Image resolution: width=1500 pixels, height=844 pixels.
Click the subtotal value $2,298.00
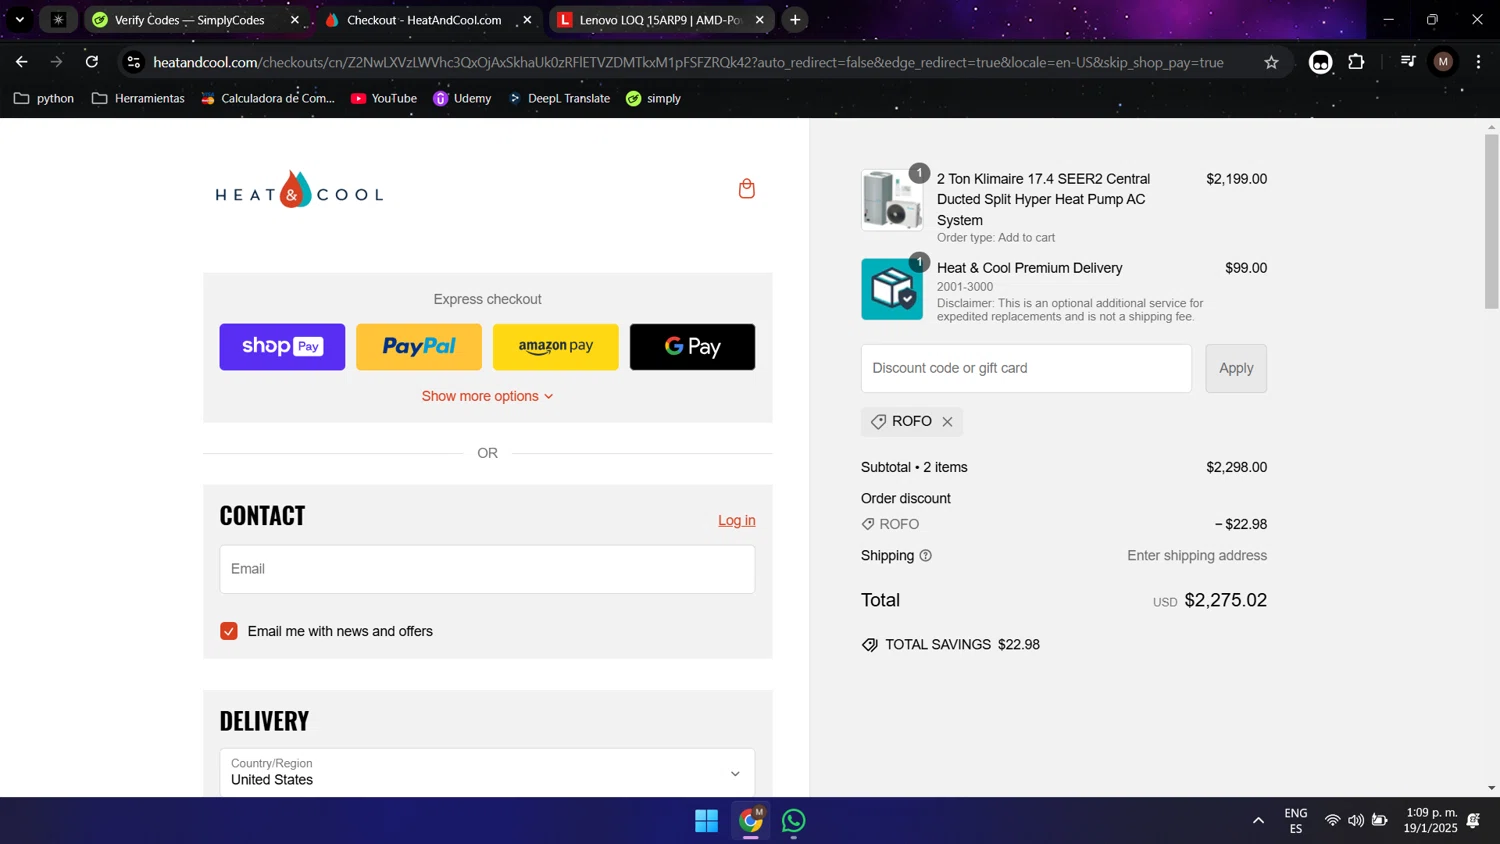[x=1236, y=467]
